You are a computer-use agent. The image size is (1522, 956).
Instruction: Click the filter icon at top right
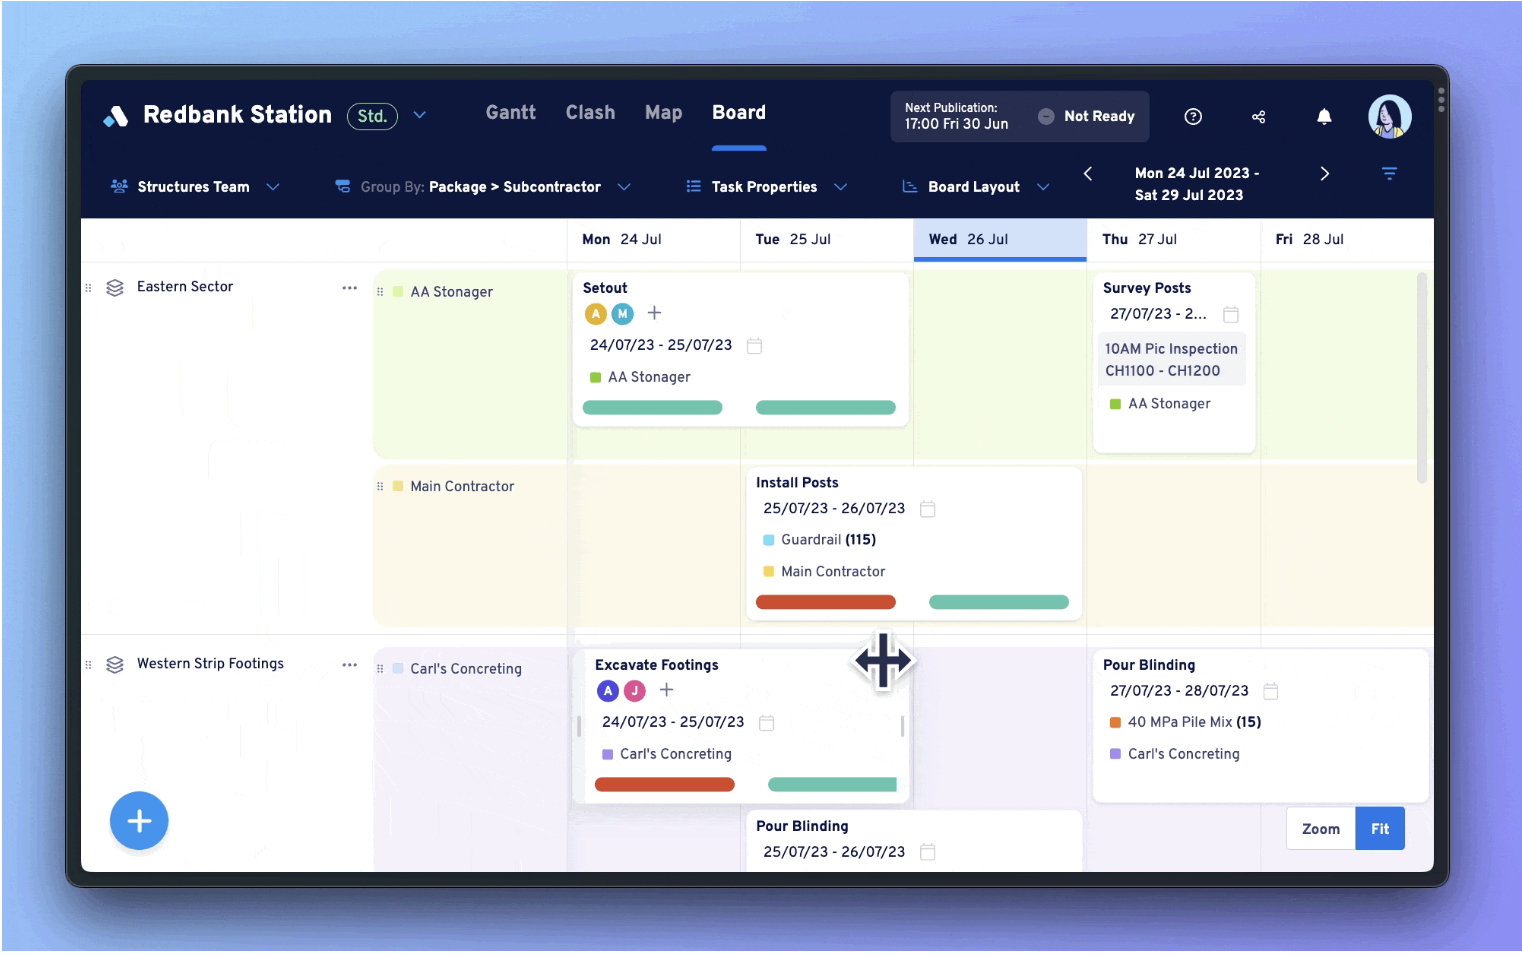coord(1389,174)
